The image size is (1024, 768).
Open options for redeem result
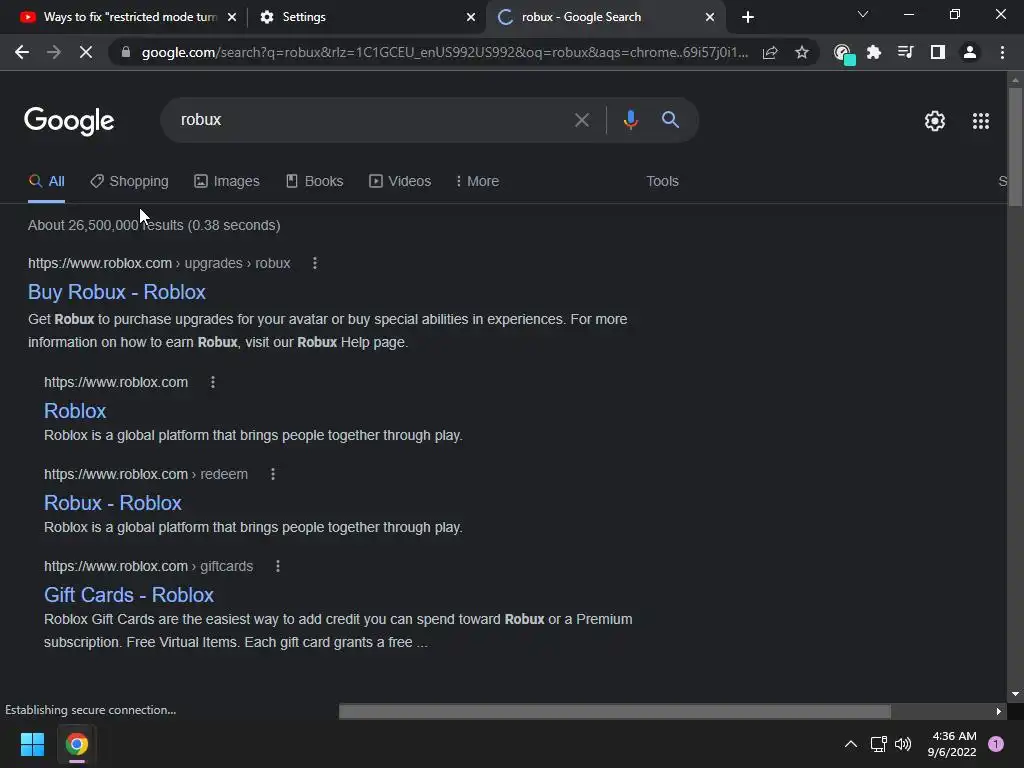pos(273,474)
